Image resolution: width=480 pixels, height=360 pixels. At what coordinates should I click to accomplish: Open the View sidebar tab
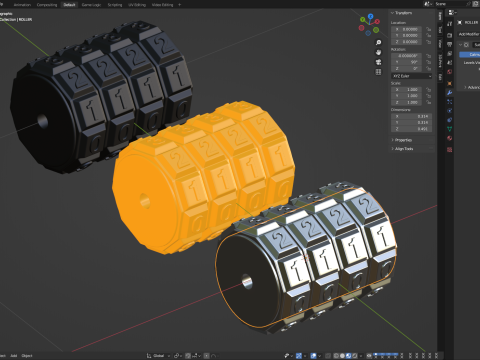point(440,43)
